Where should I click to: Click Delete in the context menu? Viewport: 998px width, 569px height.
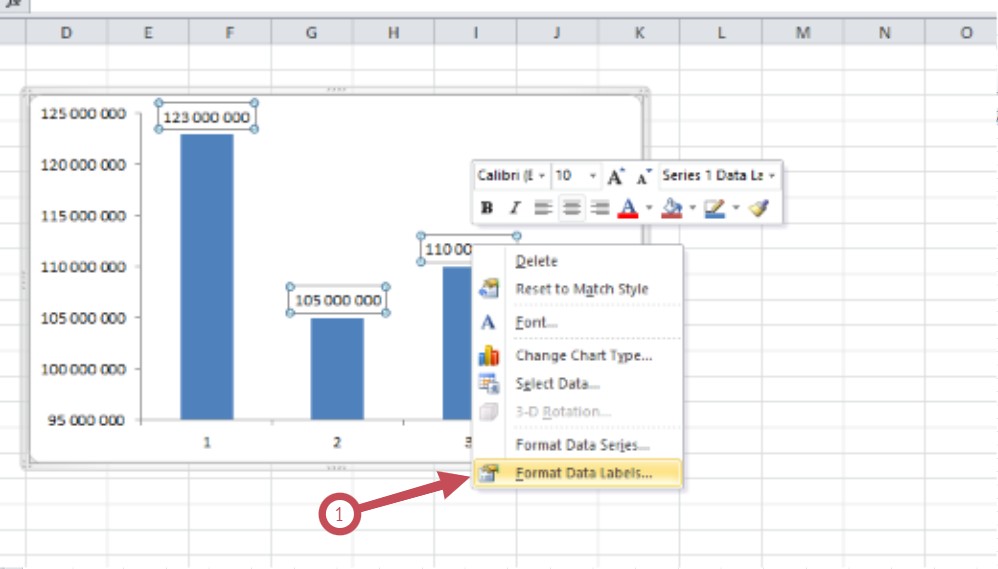pyautogui.click(x=536, y=261)
